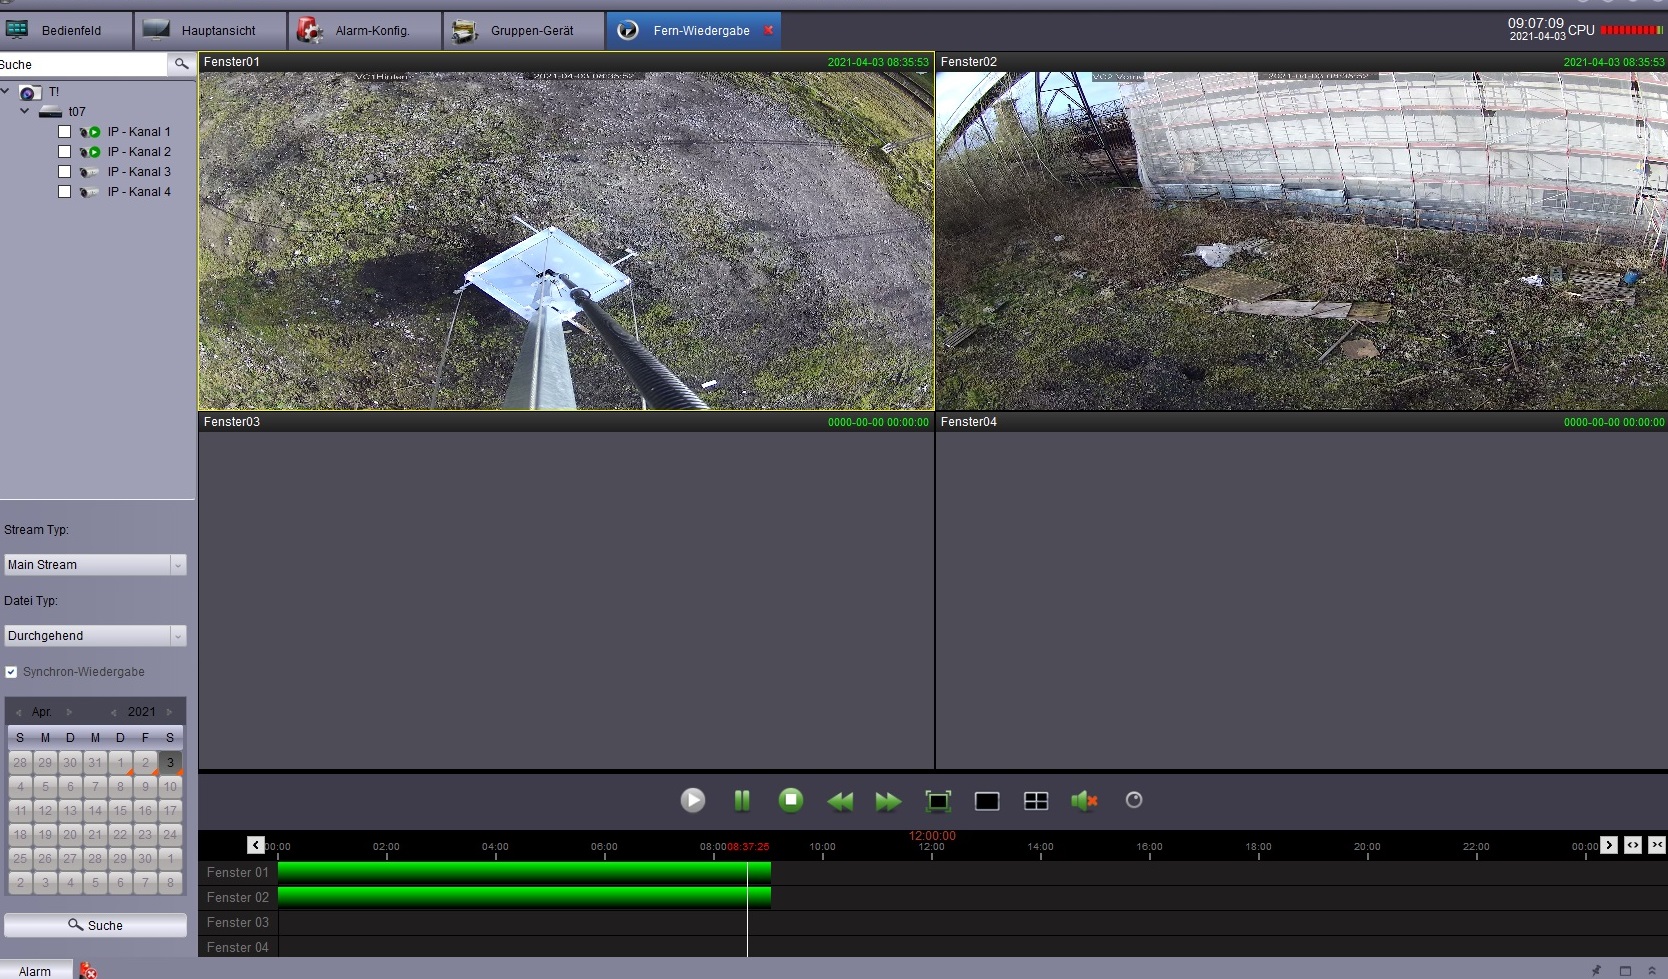Viewport: 1668px width, 979px height.
Task: Click the rewind (slow down) button
Action: [840, 801]
